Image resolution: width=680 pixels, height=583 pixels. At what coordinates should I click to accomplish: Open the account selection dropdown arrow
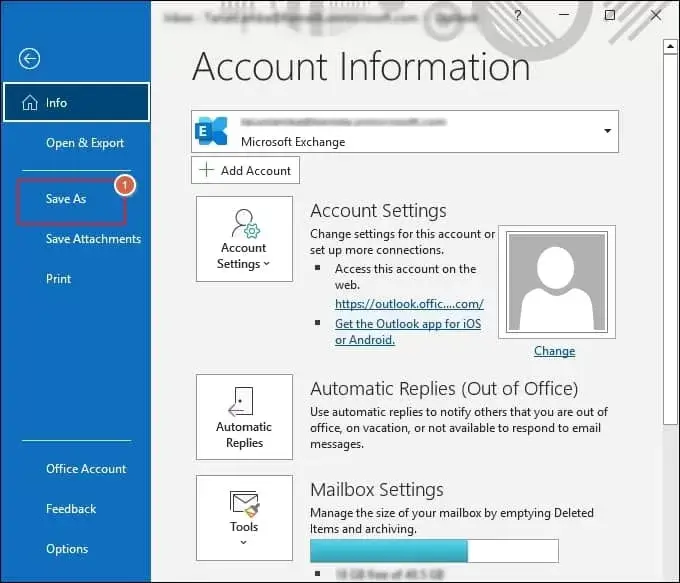tap(608, 131)
